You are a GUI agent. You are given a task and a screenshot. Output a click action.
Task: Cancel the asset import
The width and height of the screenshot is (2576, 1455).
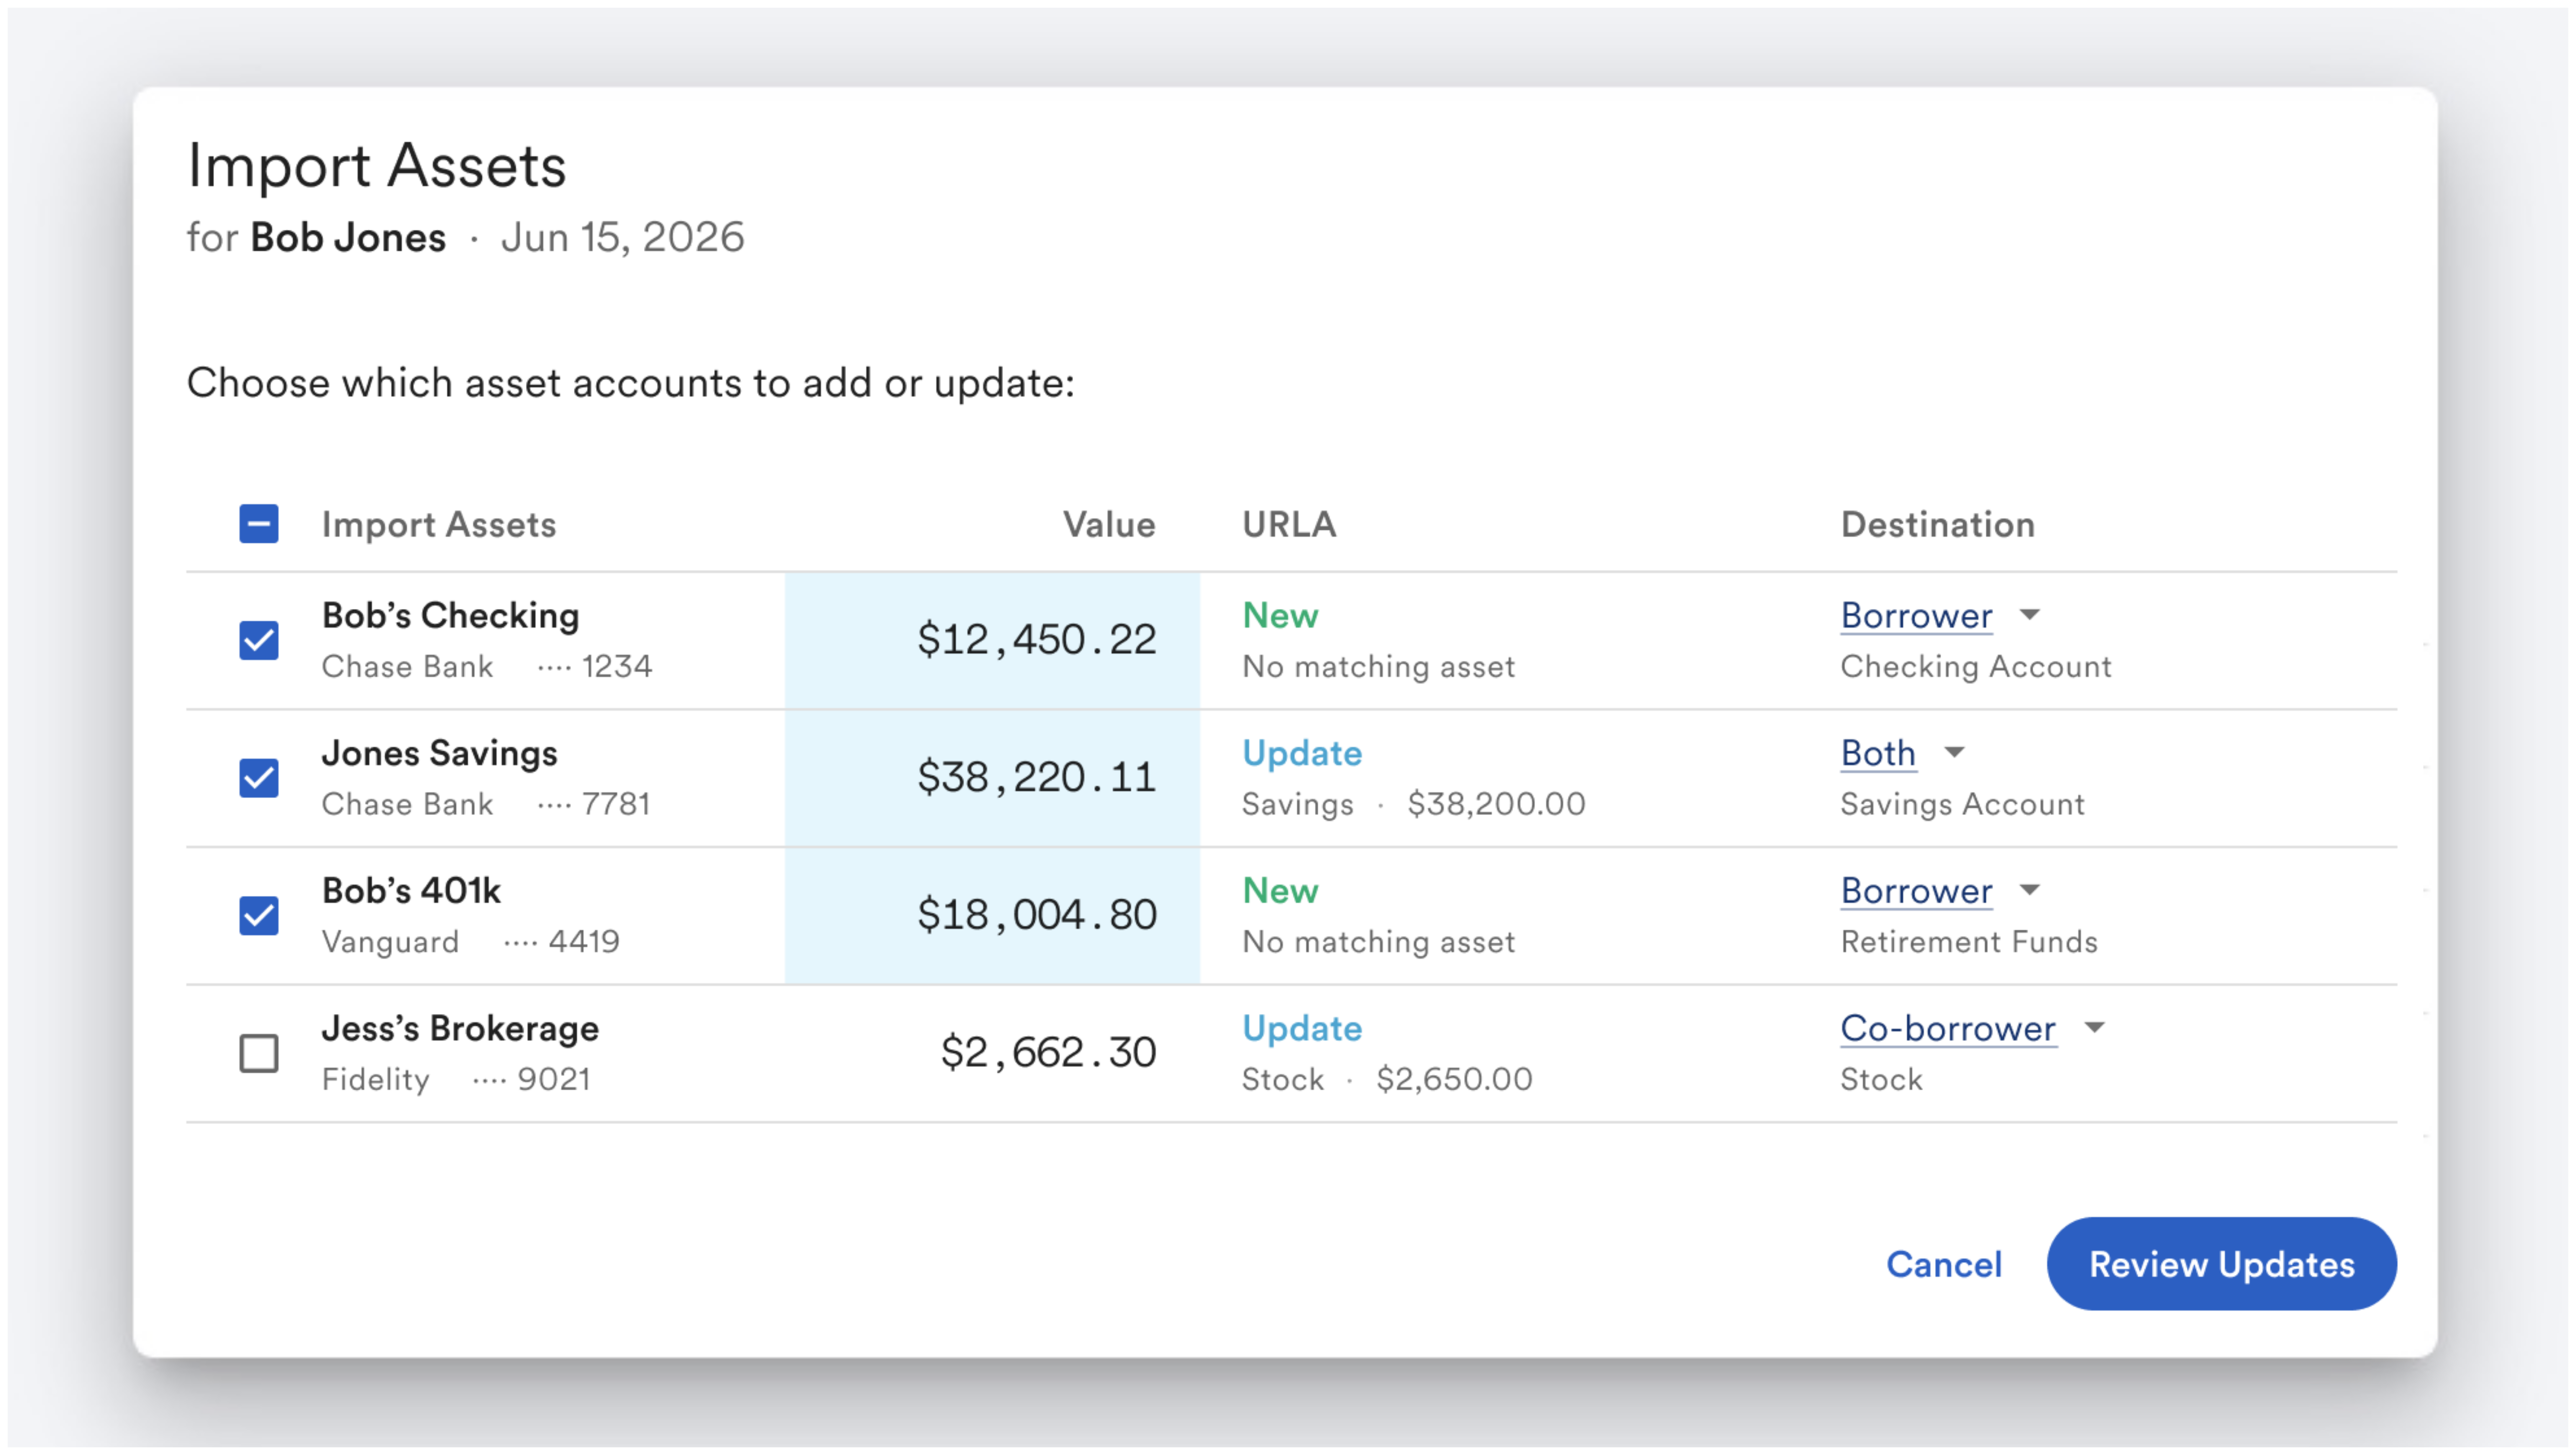1944,1264
